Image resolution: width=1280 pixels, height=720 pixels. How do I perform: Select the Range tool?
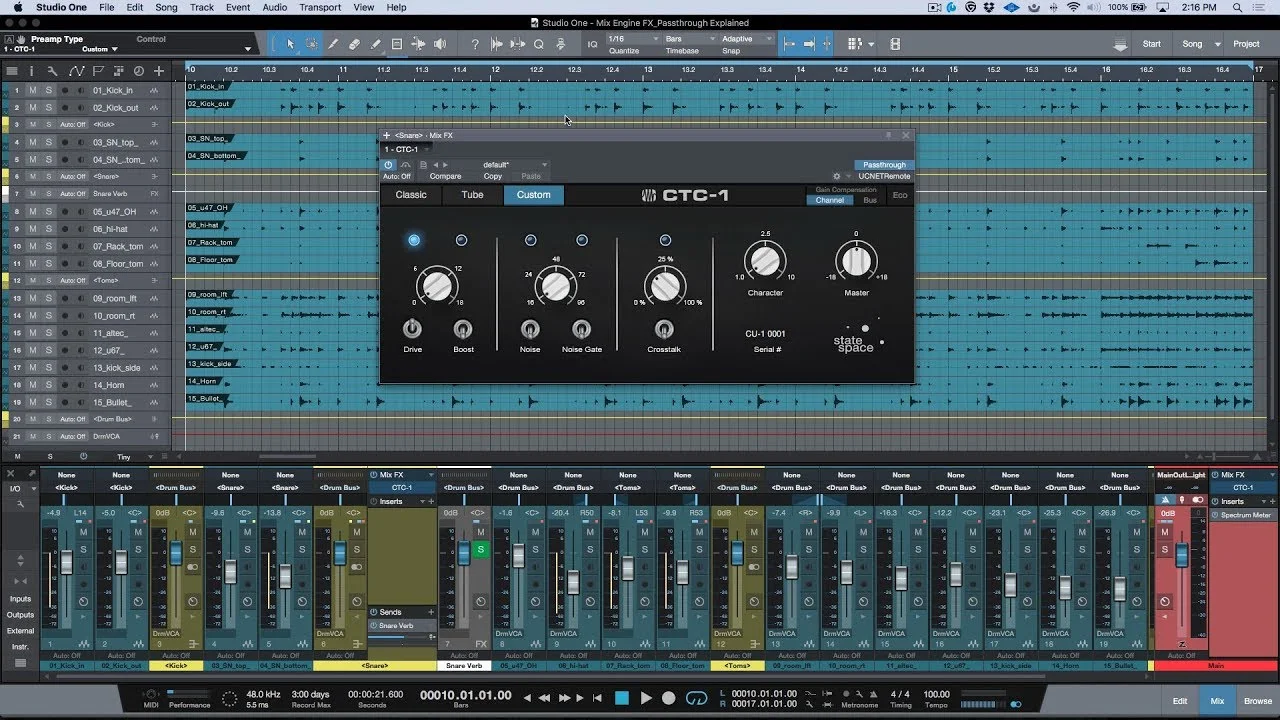312,44
